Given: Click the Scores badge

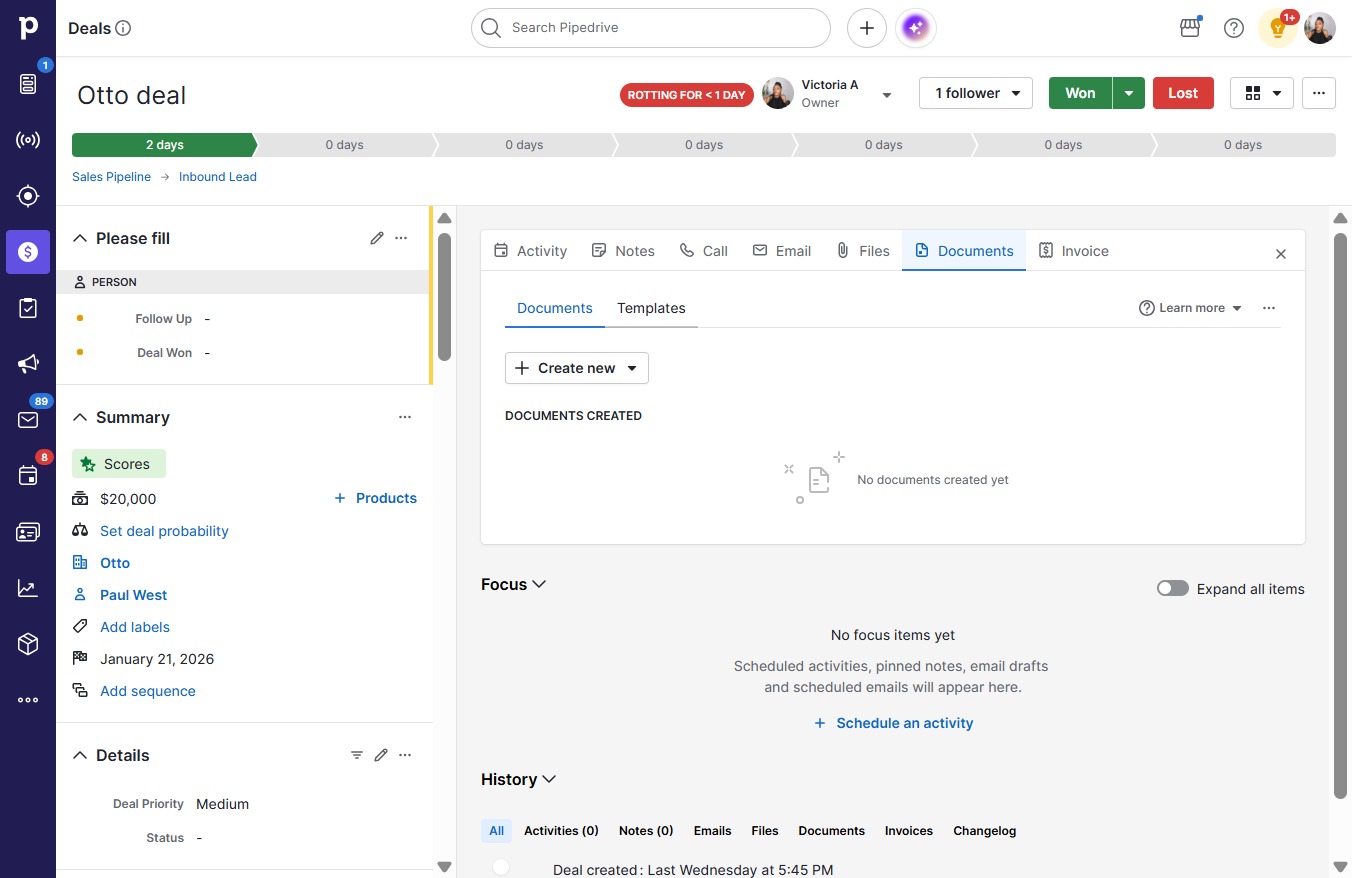Looking at the screenshot, I should (x=119, y=464).
